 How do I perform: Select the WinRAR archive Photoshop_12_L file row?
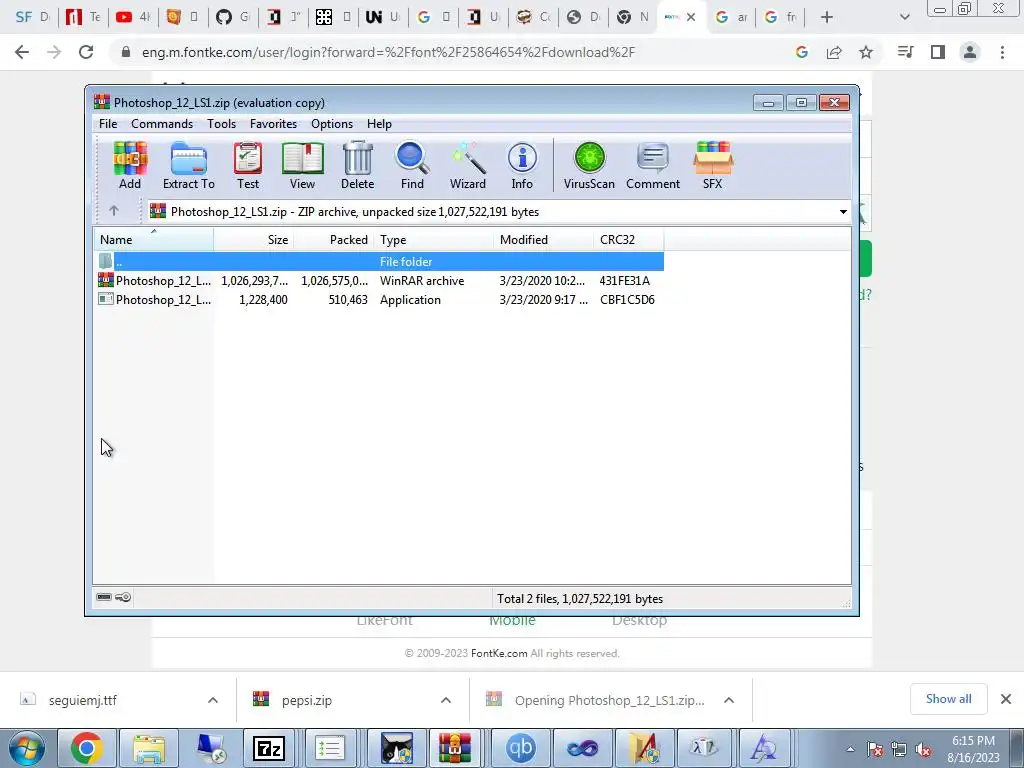tap(379, 281)
